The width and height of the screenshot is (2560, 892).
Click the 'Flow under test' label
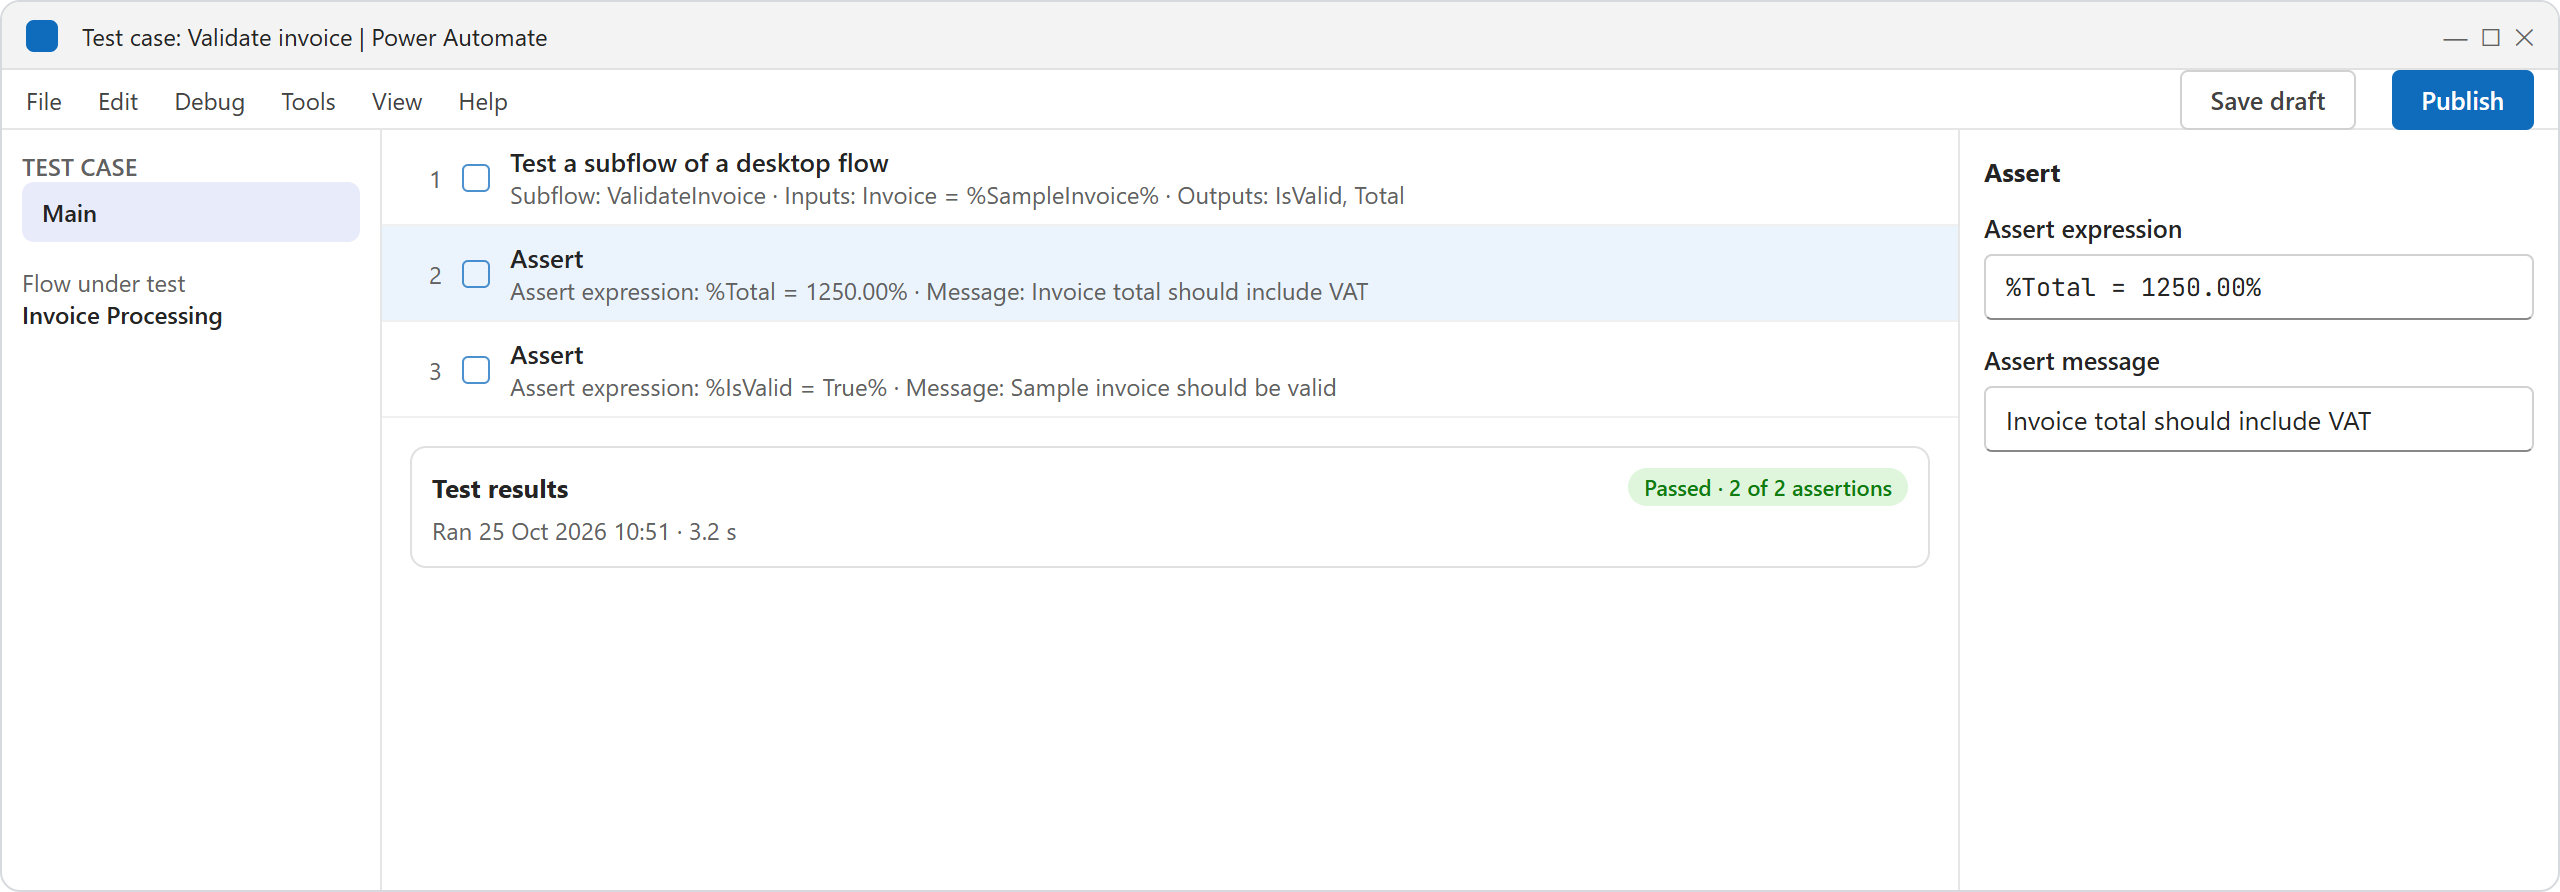[x=104, y=284]
